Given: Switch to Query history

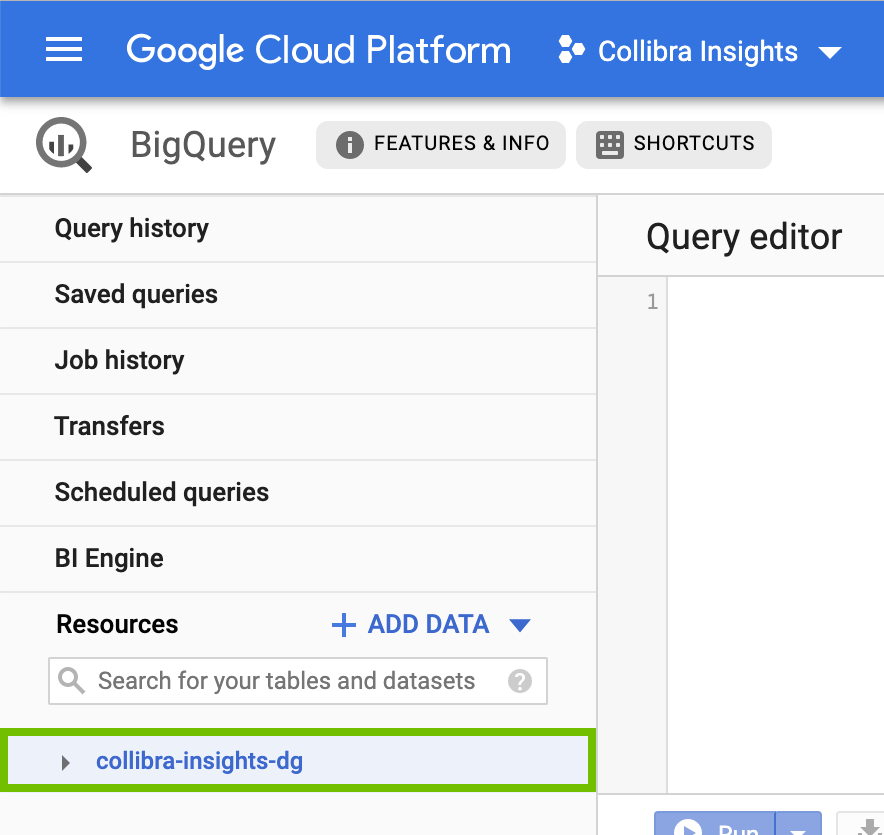Looking at the screenshot, I should tap(131, 228).
